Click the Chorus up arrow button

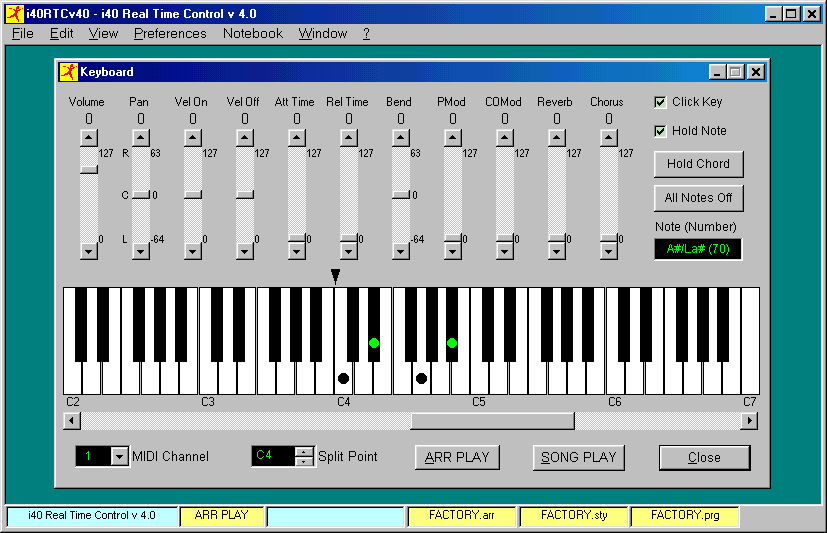(609, 138)
